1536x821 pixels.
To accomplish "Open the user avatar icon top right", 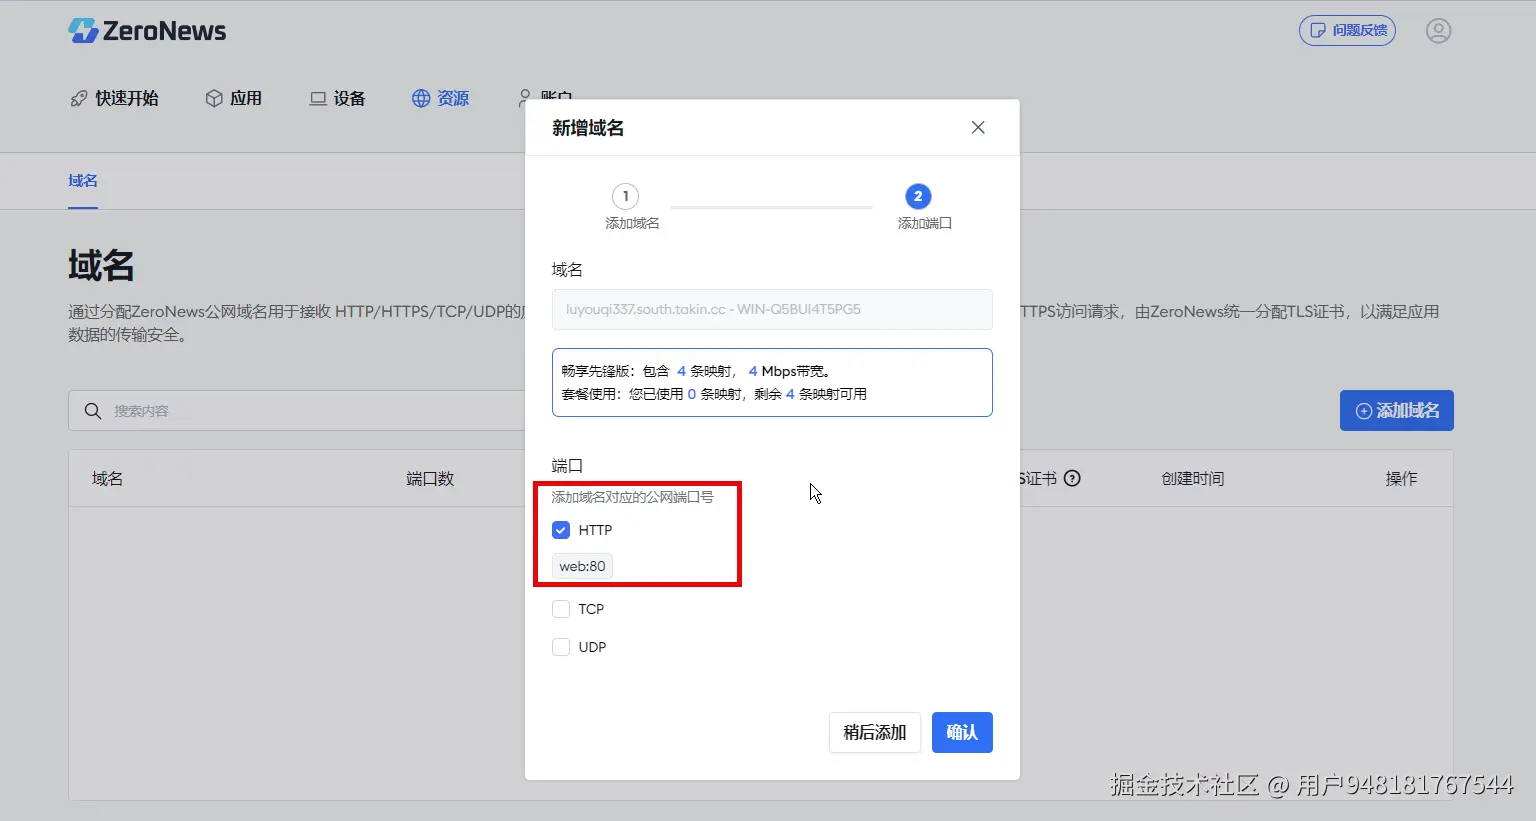I will click(x=1438, y=30).
